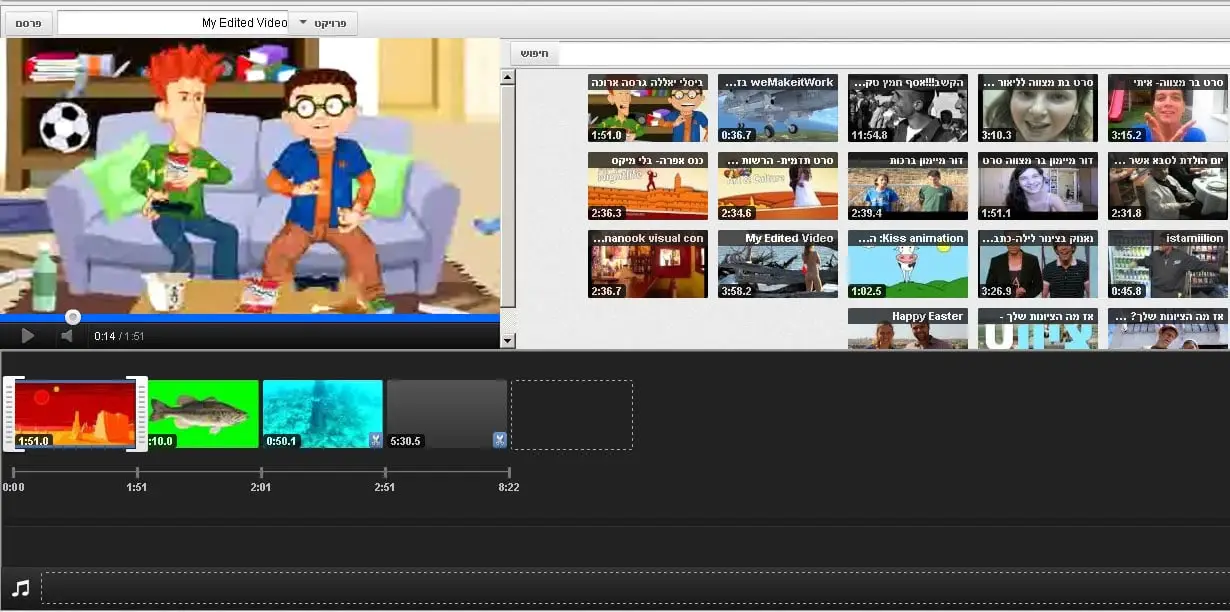
Task: Click the music note audio track icon
Action: [20, 588]
